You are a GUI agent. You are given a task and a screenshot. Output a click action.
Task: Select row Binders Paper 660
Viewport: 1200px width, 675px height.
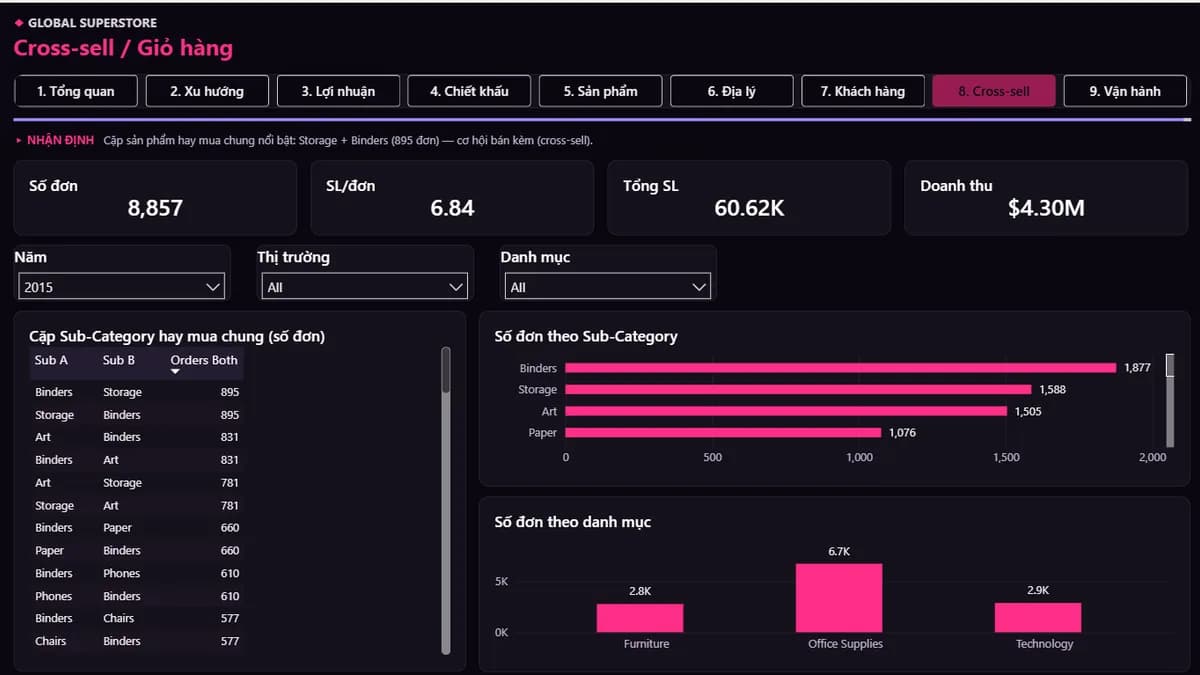click(x=137, y=528)
